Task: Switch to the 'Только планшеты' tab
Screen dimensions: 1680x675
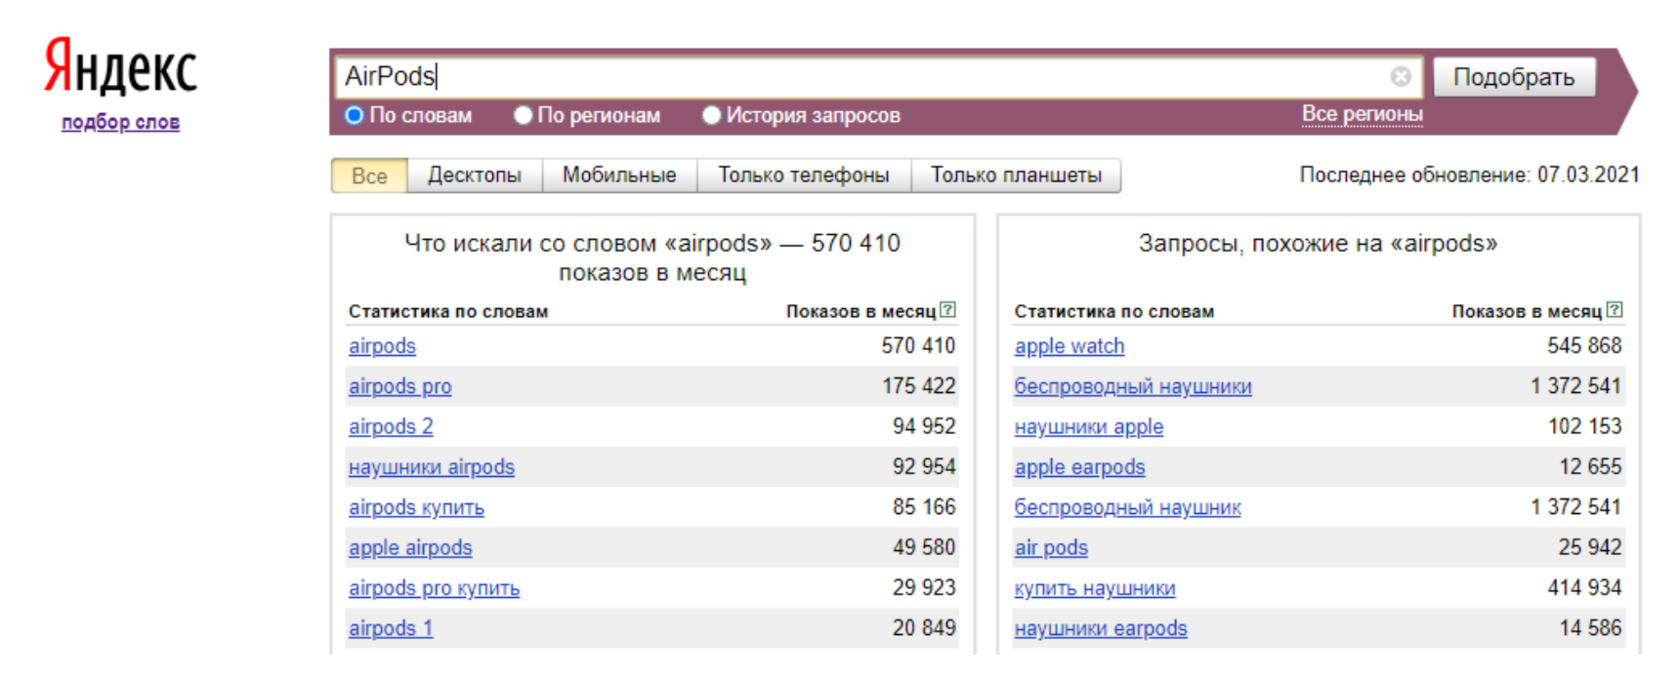Action: coord(1016,175)
